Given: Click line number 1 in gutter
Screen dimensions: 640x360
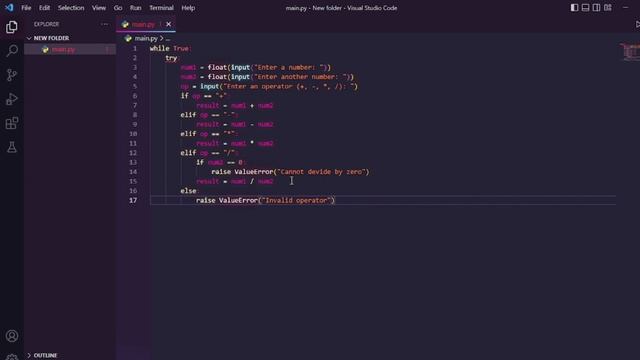Looking at the screenshot, I should (135, 48).
